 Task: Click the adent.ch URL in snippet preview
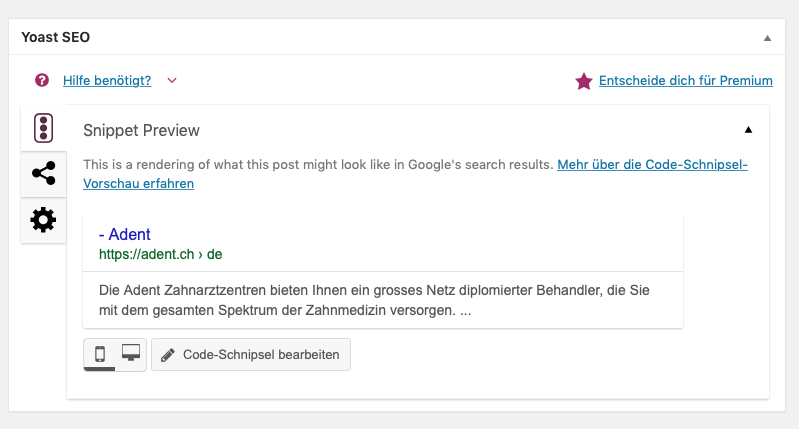160,254
